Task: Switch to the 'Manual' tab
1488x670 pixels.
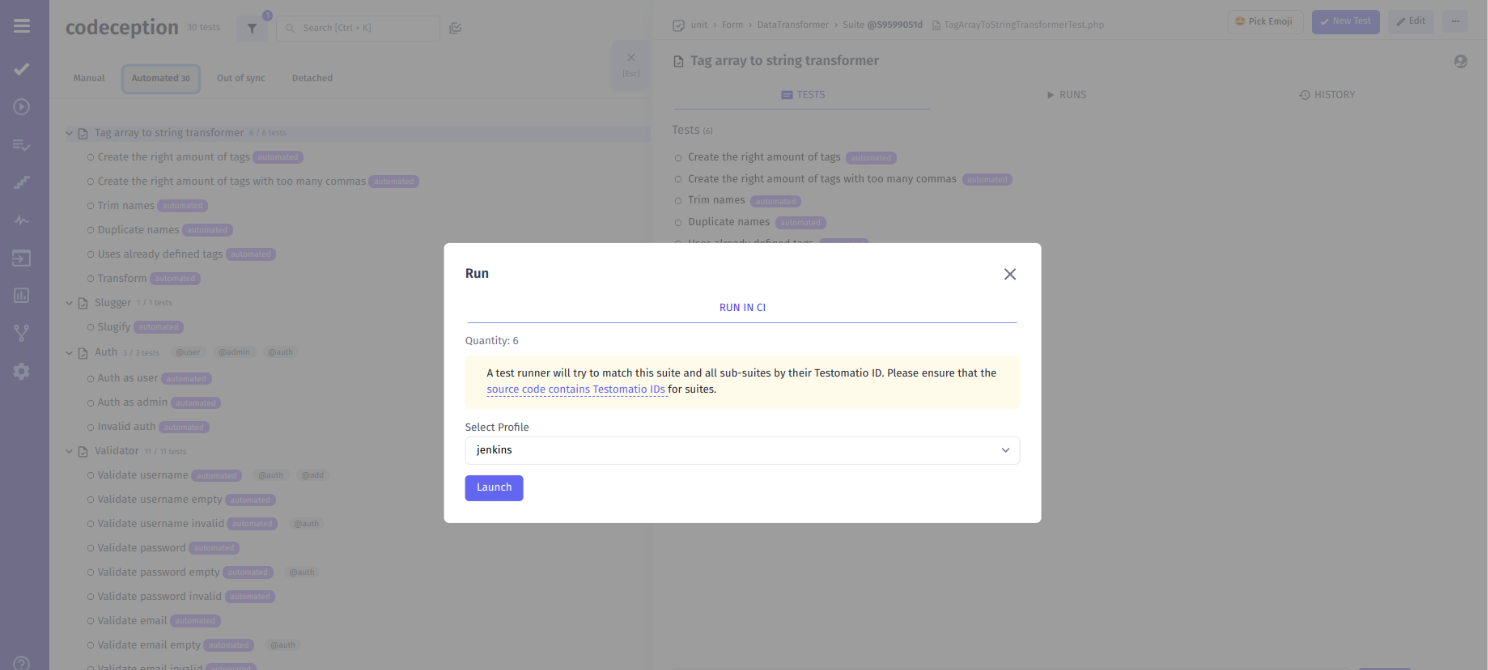Action: coord(89,77)
